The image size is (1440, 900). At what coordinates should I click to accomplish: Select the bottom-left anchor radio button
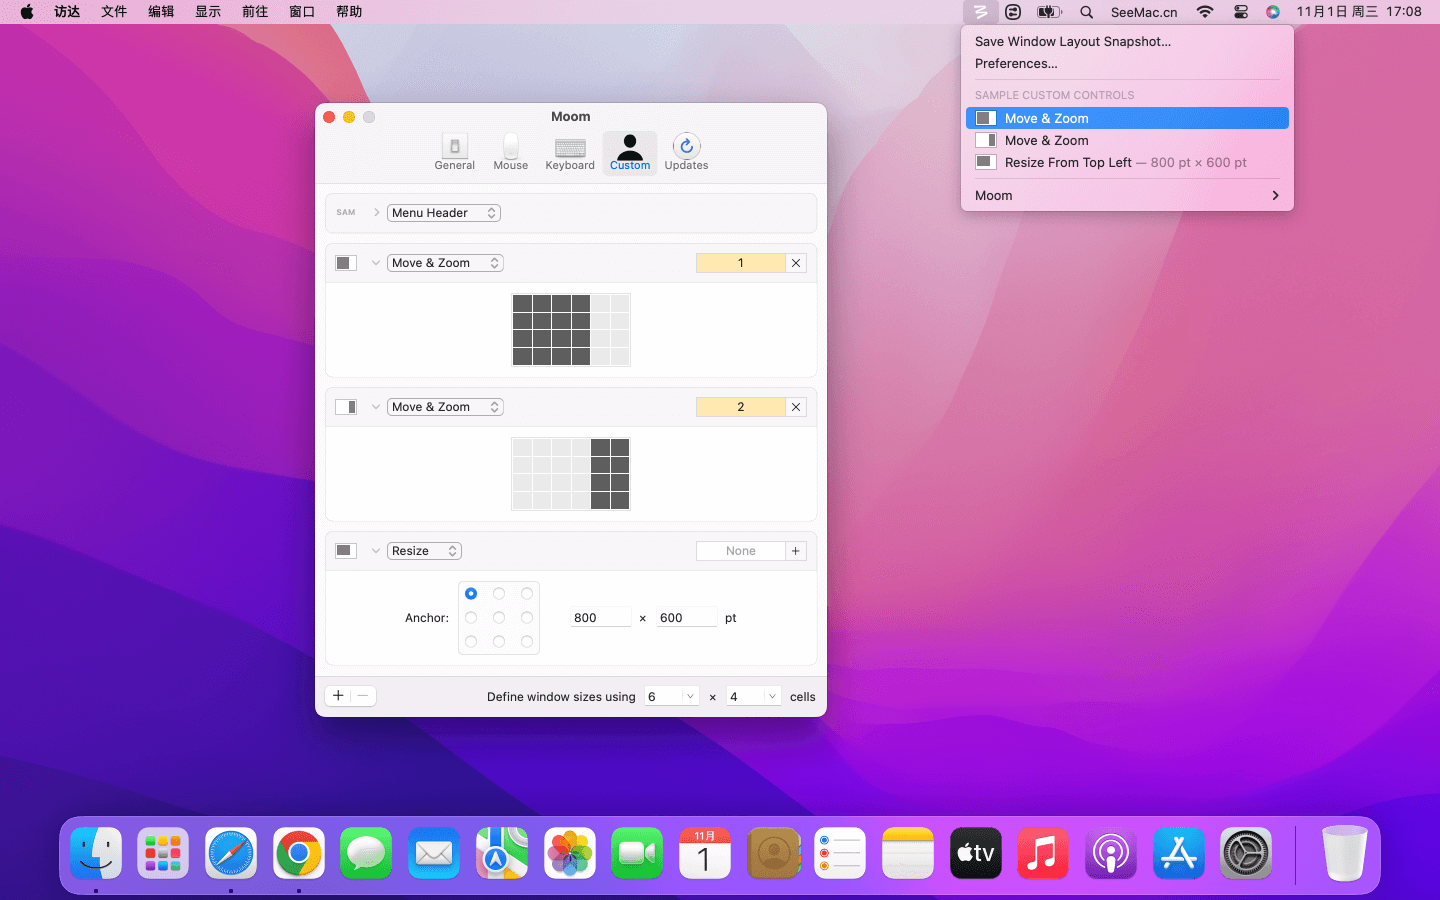pyautogui.click(x=471, y=642)
